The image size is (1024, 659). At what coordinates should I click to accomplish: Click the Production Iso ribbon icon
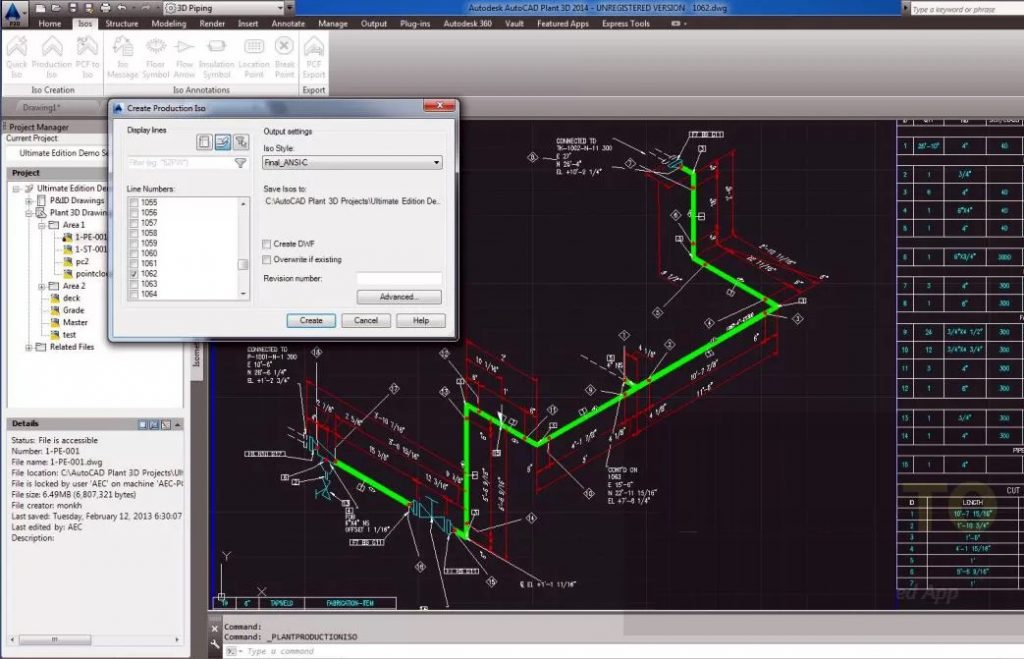coord(52,57)
